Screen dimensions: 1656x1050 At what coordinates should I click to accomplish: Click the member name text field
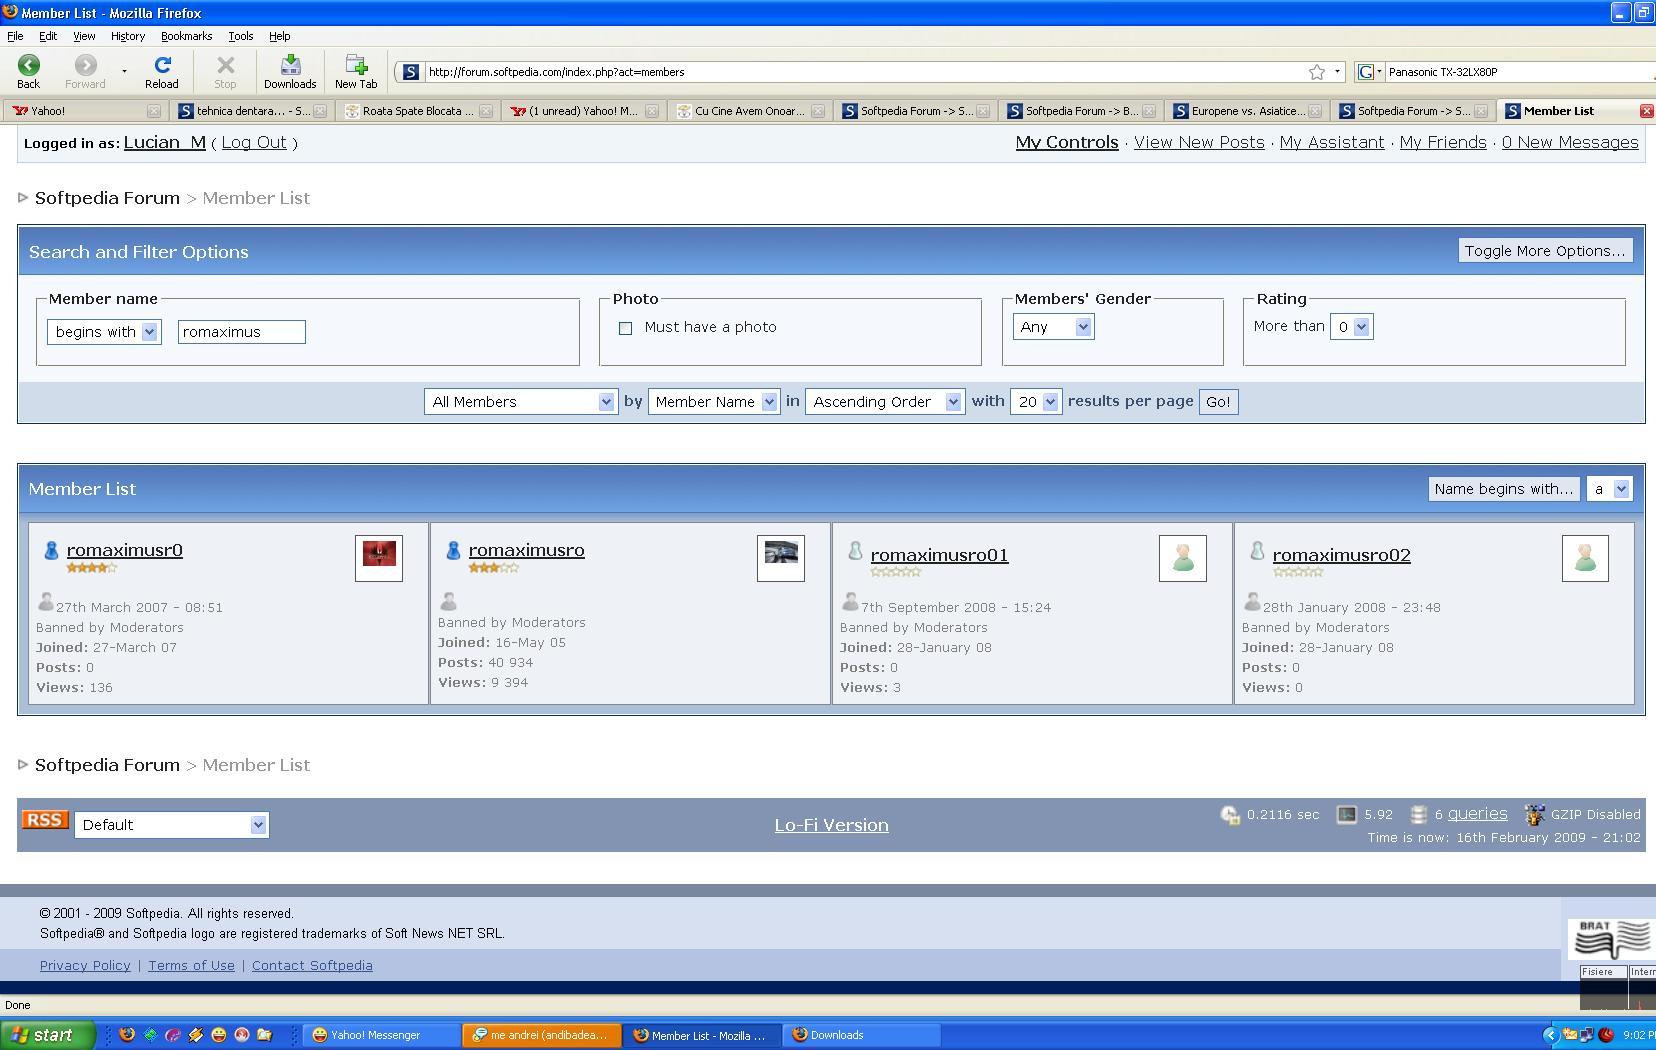(x=241, y=332)
